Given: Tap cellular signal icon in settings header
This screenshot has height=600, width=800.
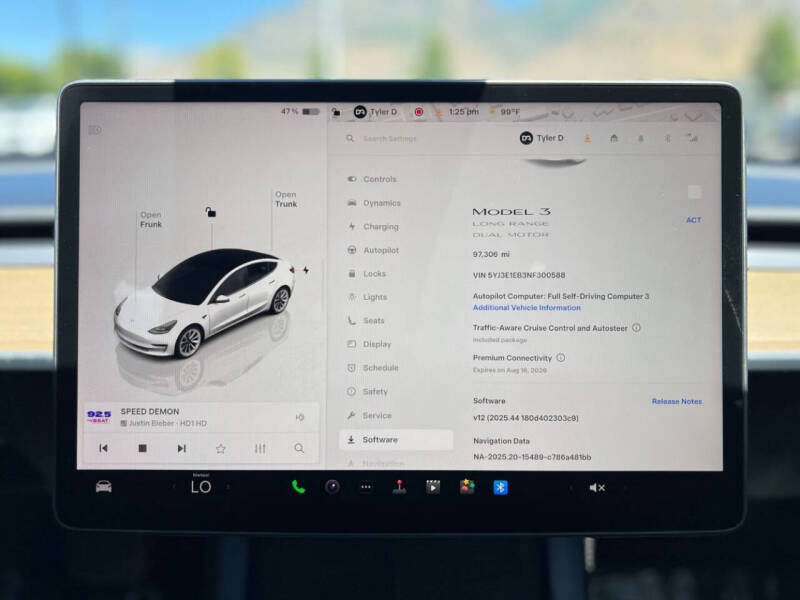Looking at the screenshot, I should click(x=692, y=138).
